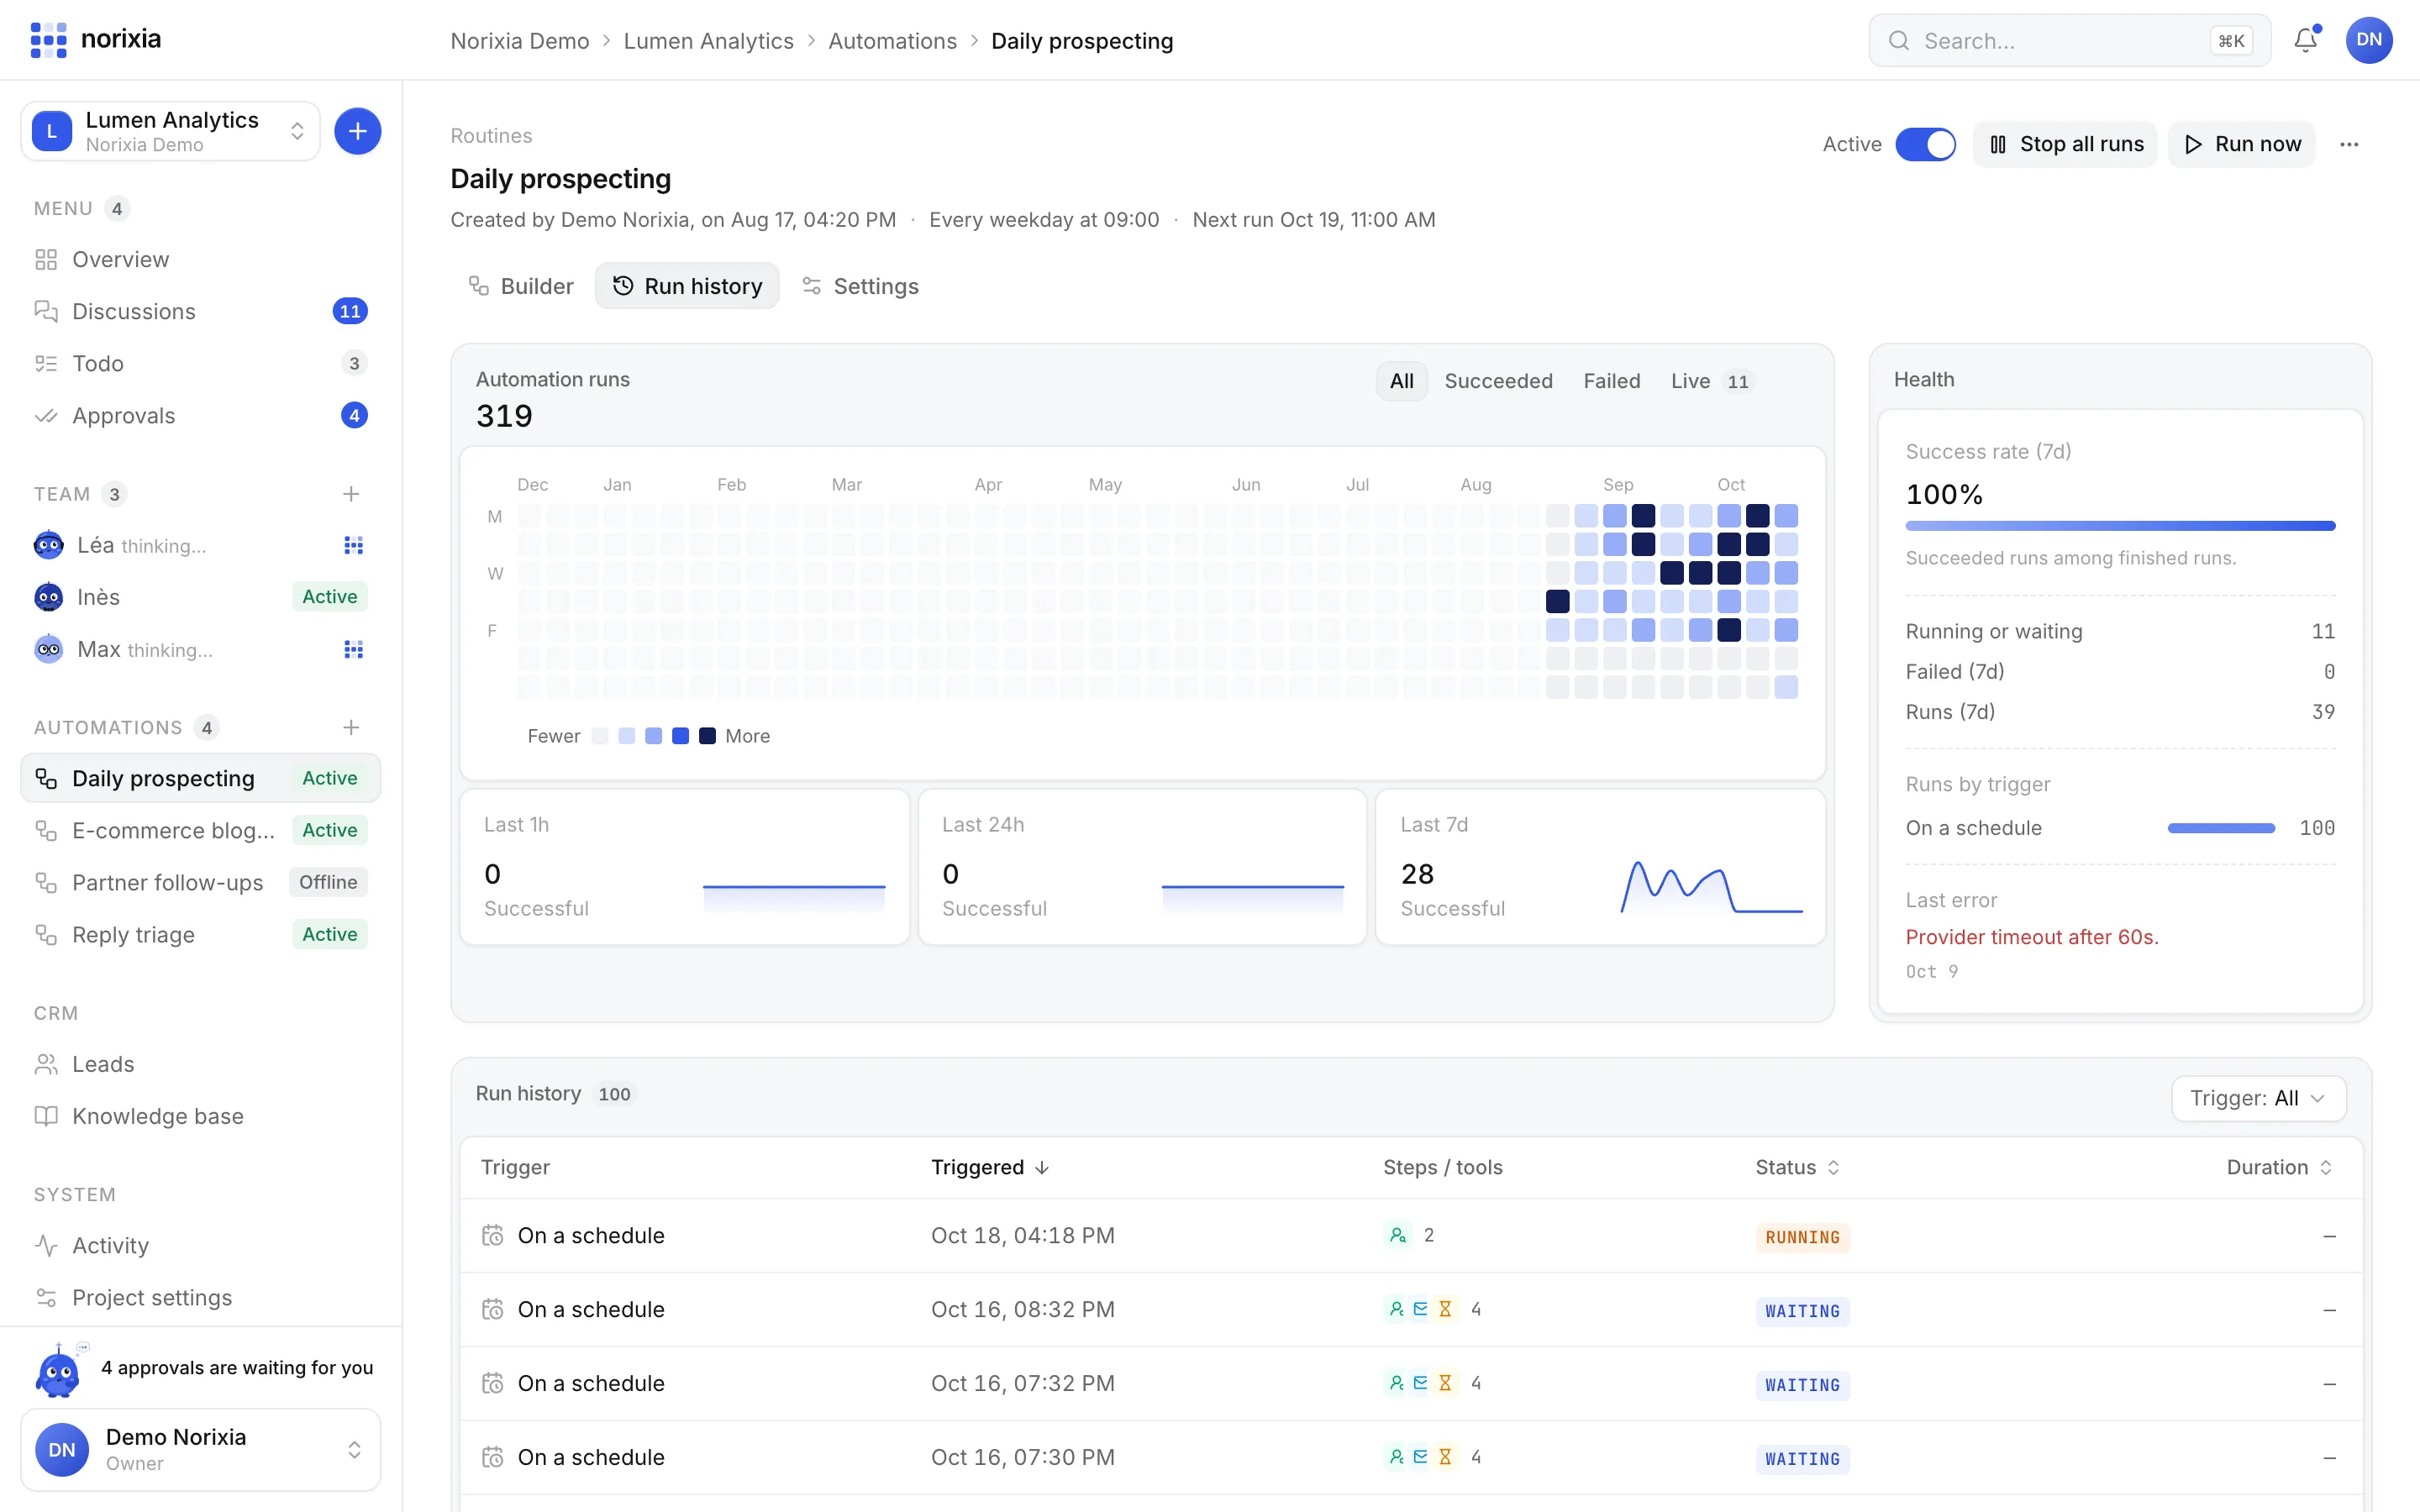Image resolution: width=2420 pixels, height=1512 pixels.
Task: Sort by Triggered column
Action: tap(989, 1167)
